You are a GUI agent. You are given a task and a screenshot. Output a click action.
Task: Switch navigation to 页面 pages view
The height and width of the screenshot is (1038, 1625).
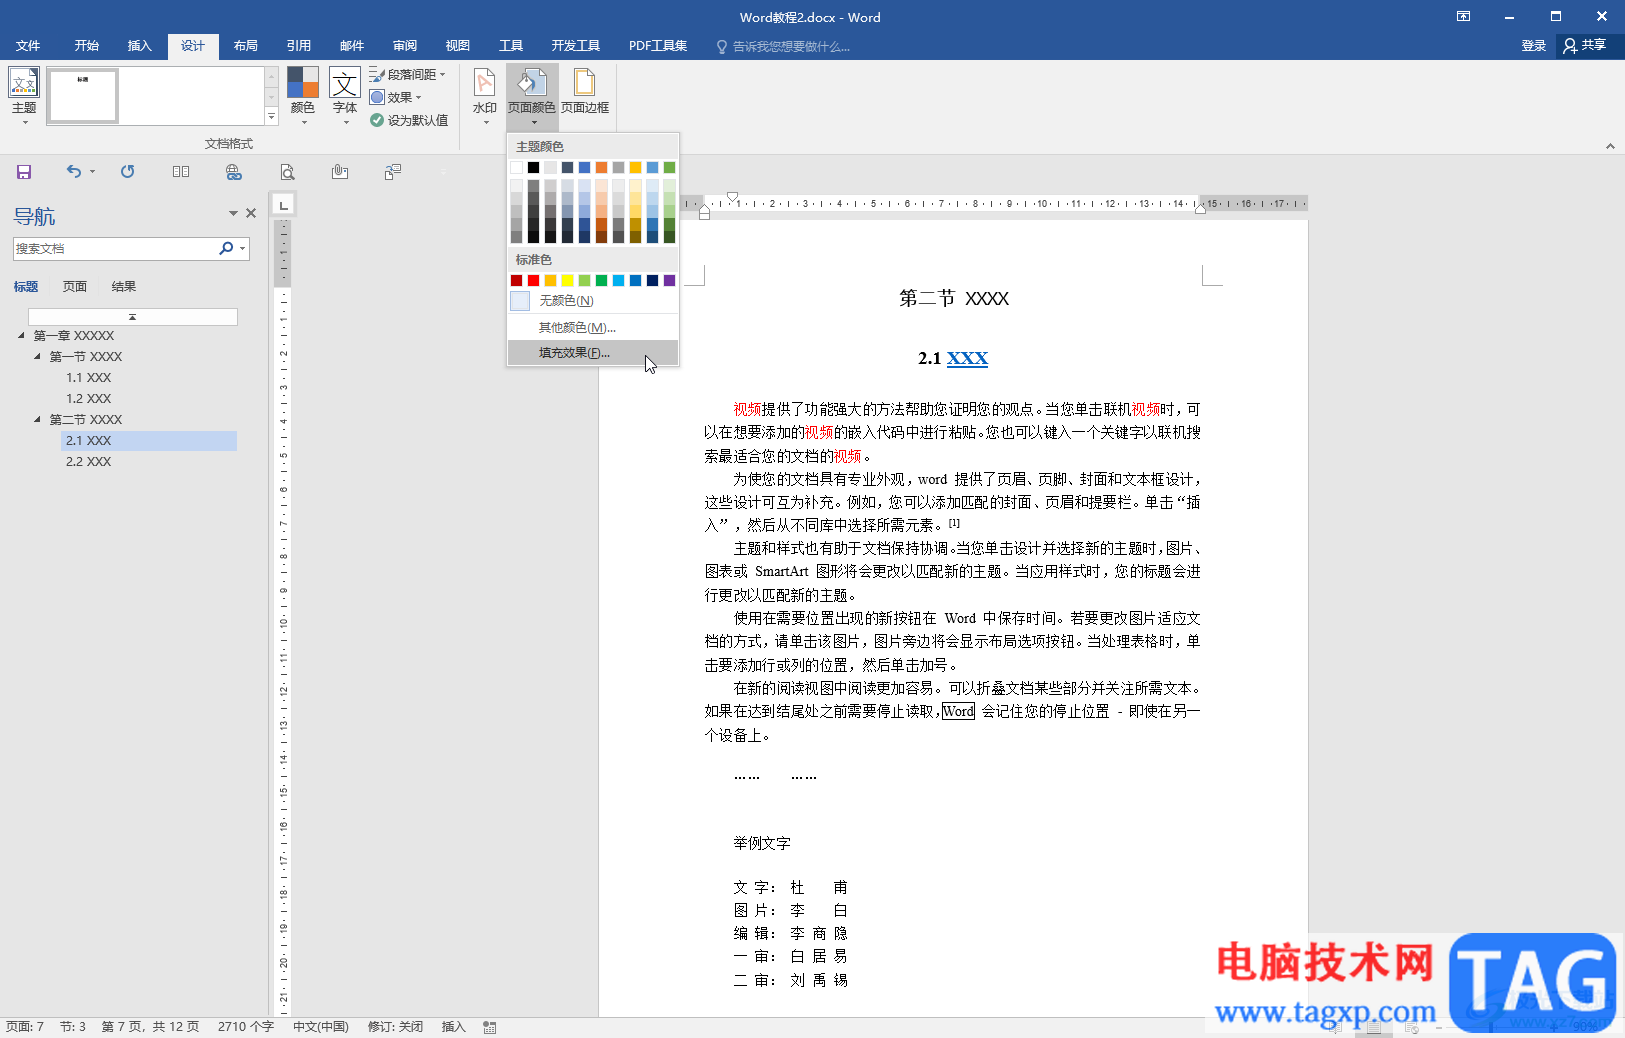click(75, 286)
